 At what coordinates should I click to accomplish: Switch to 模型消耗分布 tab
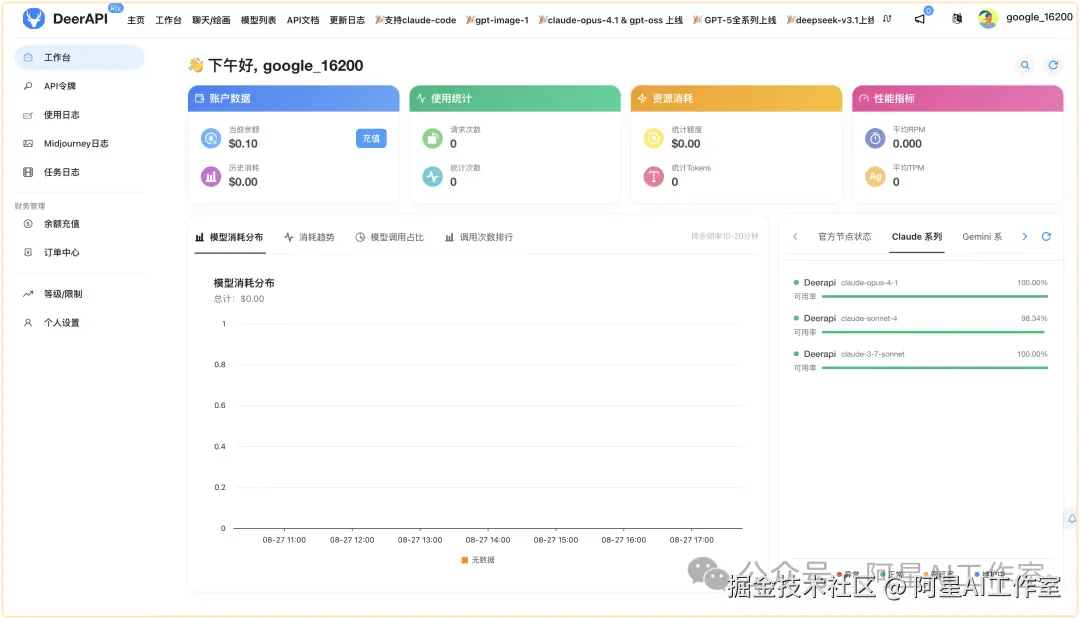coord(229,238)
